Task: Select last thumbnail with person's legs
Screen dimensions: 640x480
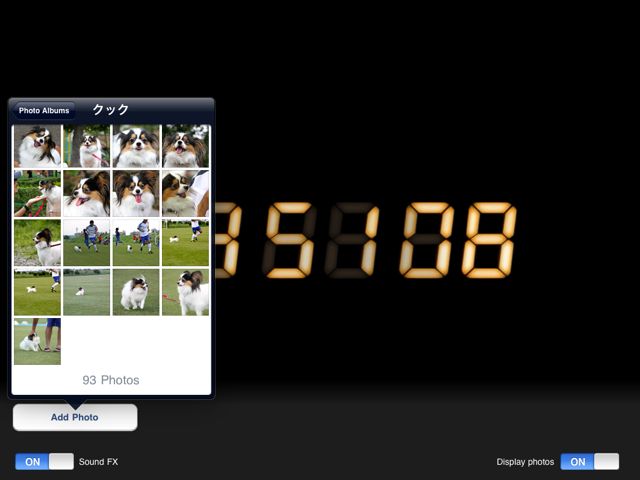Action: coord(37,342)
